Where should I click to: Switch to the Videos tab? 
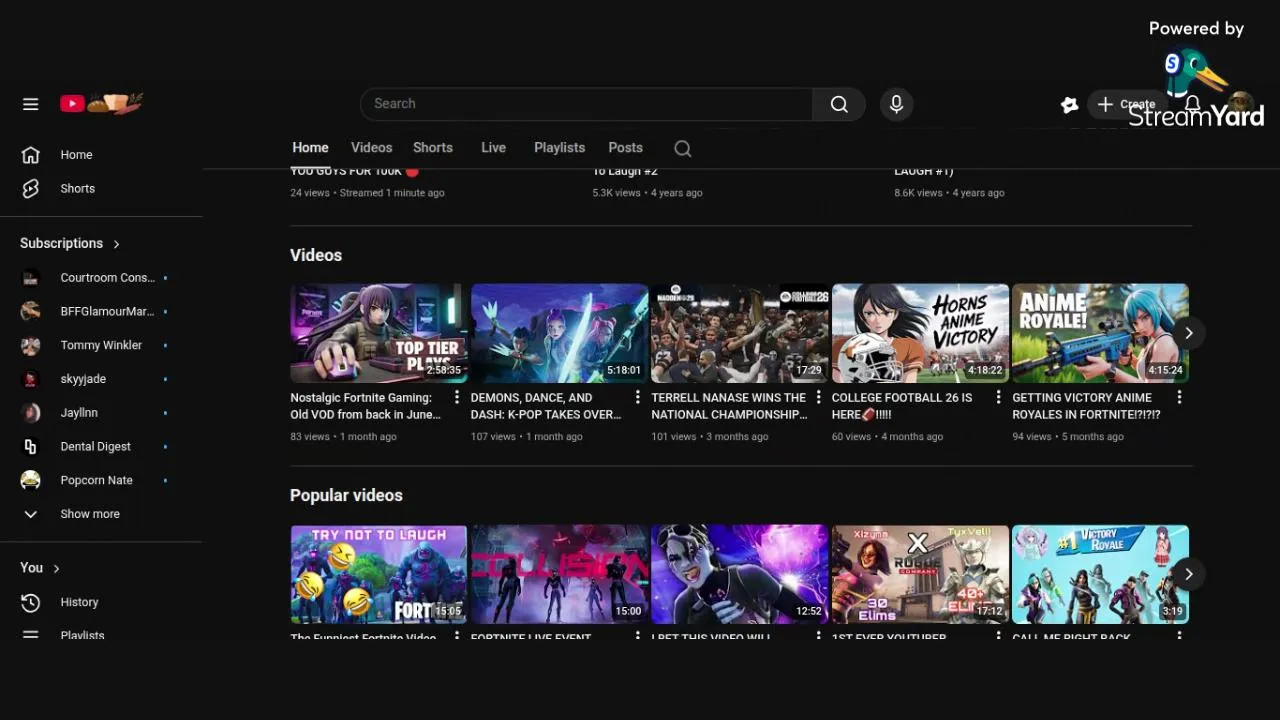[x=371, y=148]
